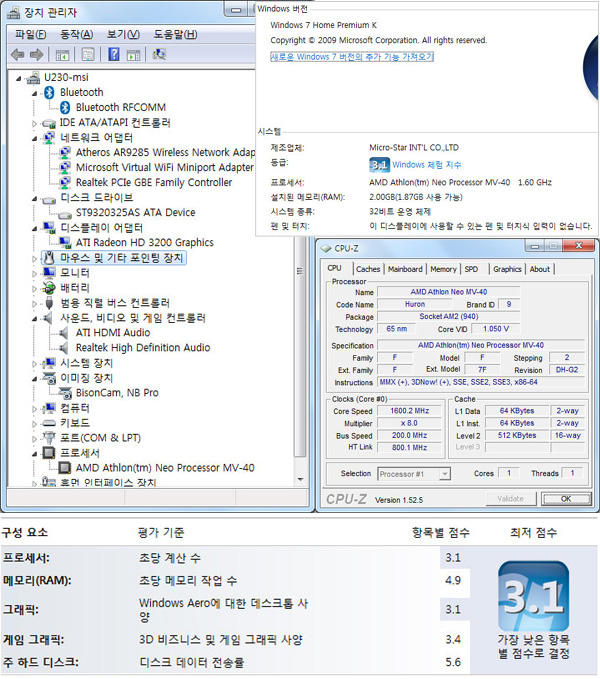Viewport: 600px width, 679px height.
Task: Select ST9320325AS ATA Device disk icon
Action: pyautogui.click(x=65, y=213)
